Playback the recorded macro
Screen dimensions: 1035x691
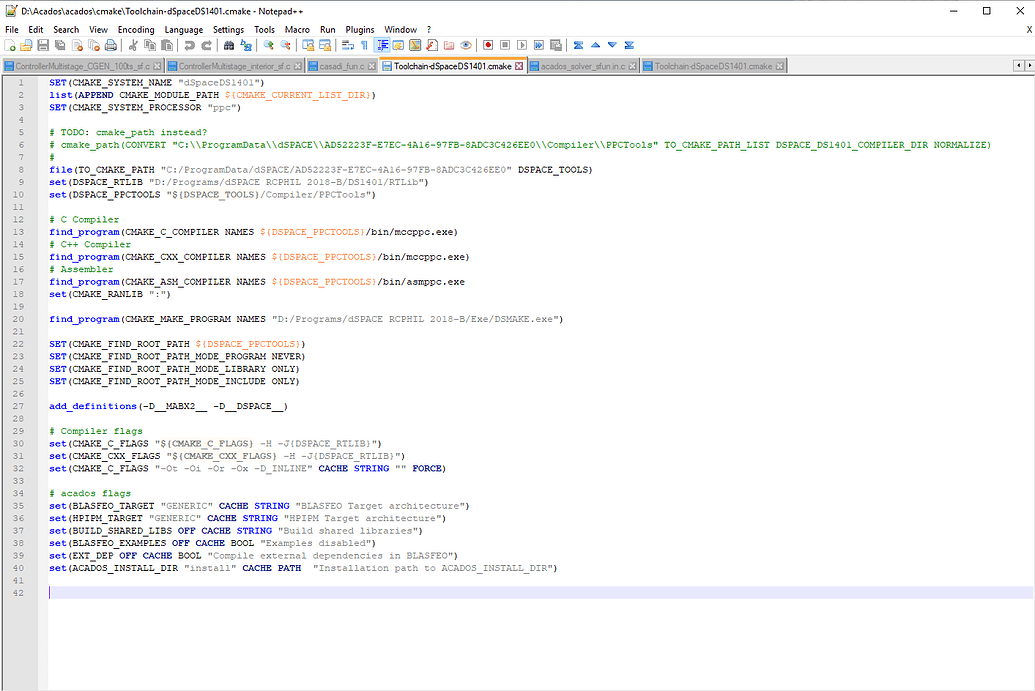click(x=521, y=45)
